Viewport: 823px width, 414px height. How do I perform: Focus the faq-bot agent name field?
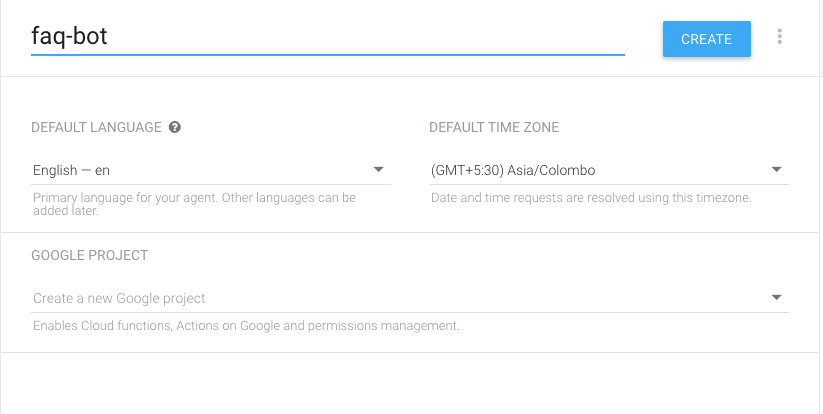(328, 37)
